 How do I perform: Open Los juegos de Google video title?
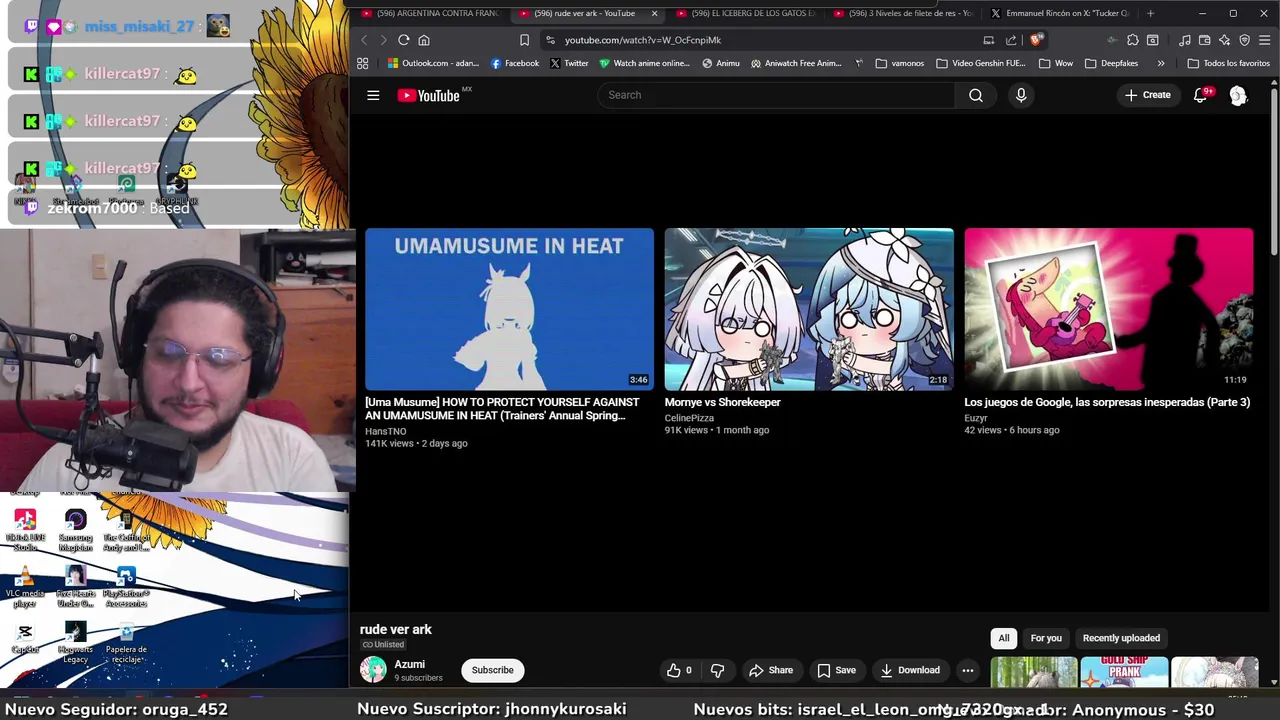[x=1106, y=402]
